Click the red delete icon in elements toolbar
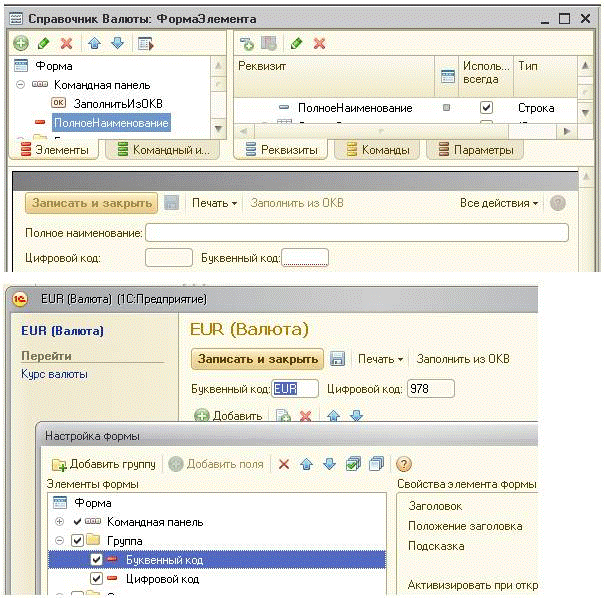The height and width of the screenshot is (598, 604). [x=67, y=43]
